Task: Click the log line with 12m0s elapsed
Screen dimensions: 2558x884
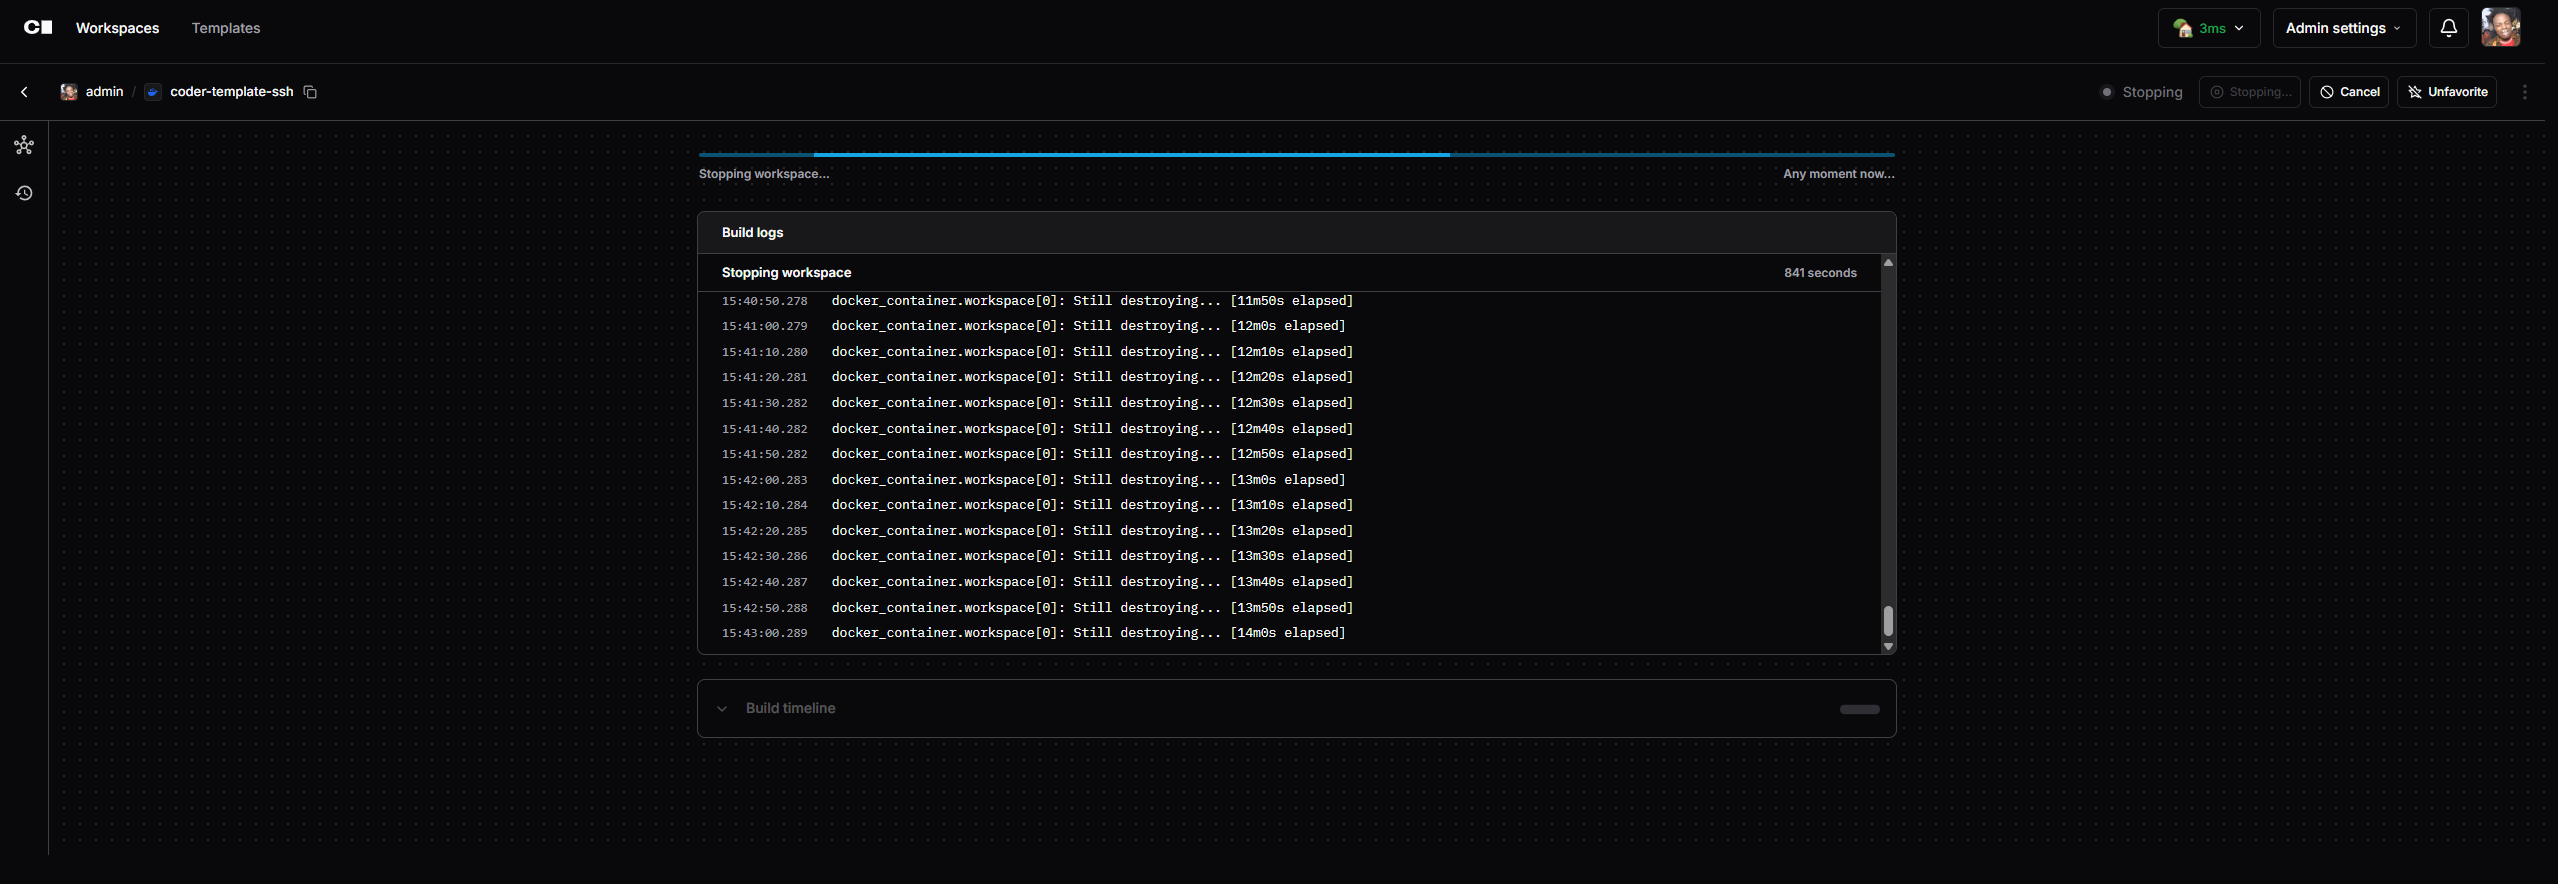Action: [x=1289, y=326]
